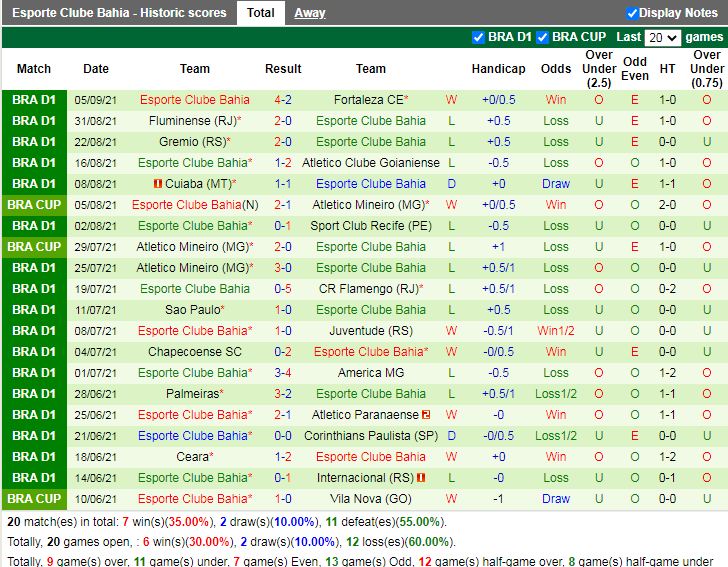The image size is (728, 567).
Task: Click the 3-4 score against America MG
Action: [283, 373]
